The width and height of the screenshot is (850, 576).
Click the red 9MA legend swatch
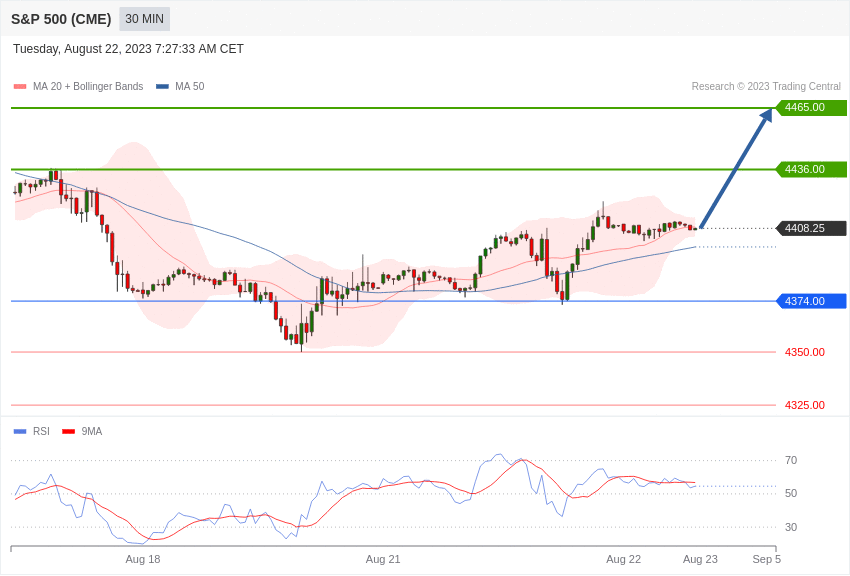[x=68, y=432]
